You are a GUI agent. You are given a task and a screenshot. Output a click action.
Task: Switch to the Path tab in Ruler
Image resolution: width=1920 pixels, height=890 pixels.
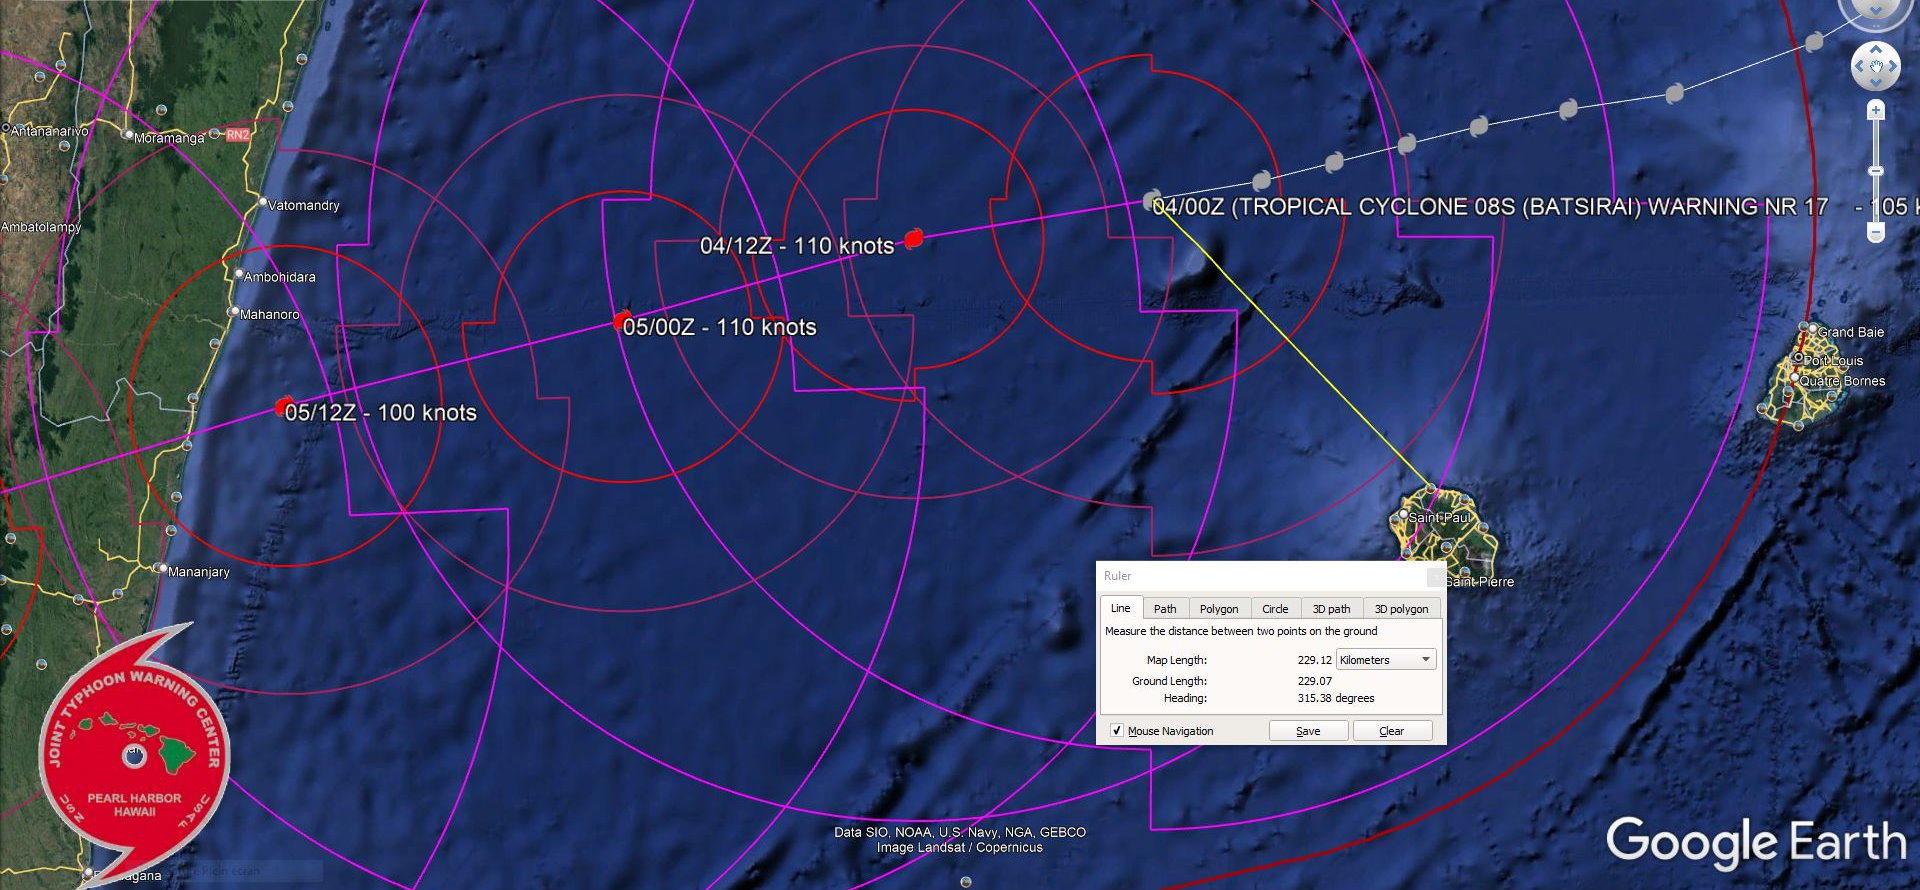tap(1165, 608)
